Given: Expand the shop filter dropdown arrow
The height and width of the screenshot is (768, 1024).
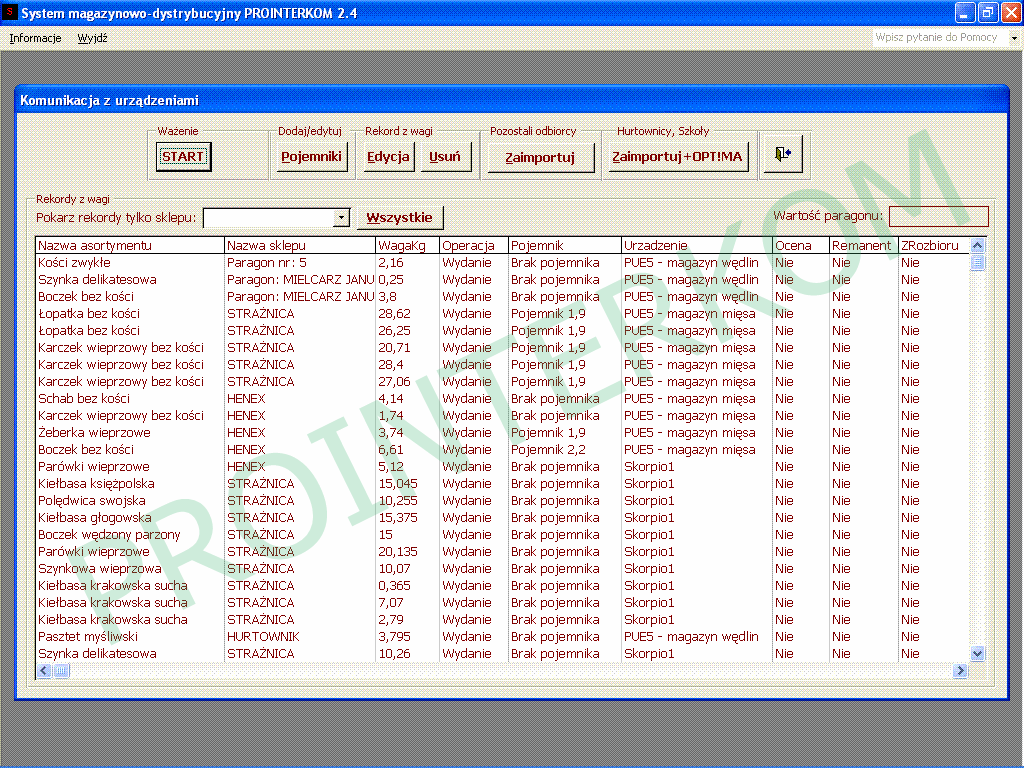Looking at the screenshot, I should pyautogui.click(x=341, y=218).
